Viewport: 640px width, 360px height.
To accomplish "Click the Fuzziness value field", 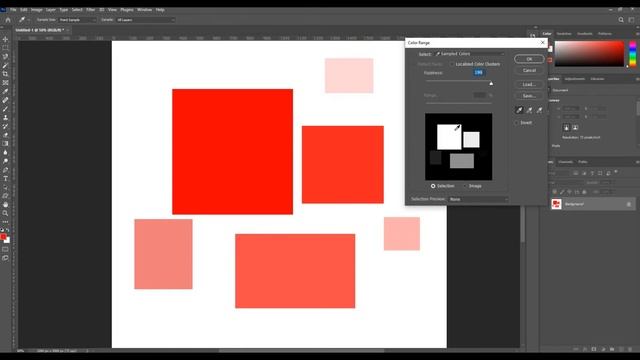I will click(x=478, y=73).
